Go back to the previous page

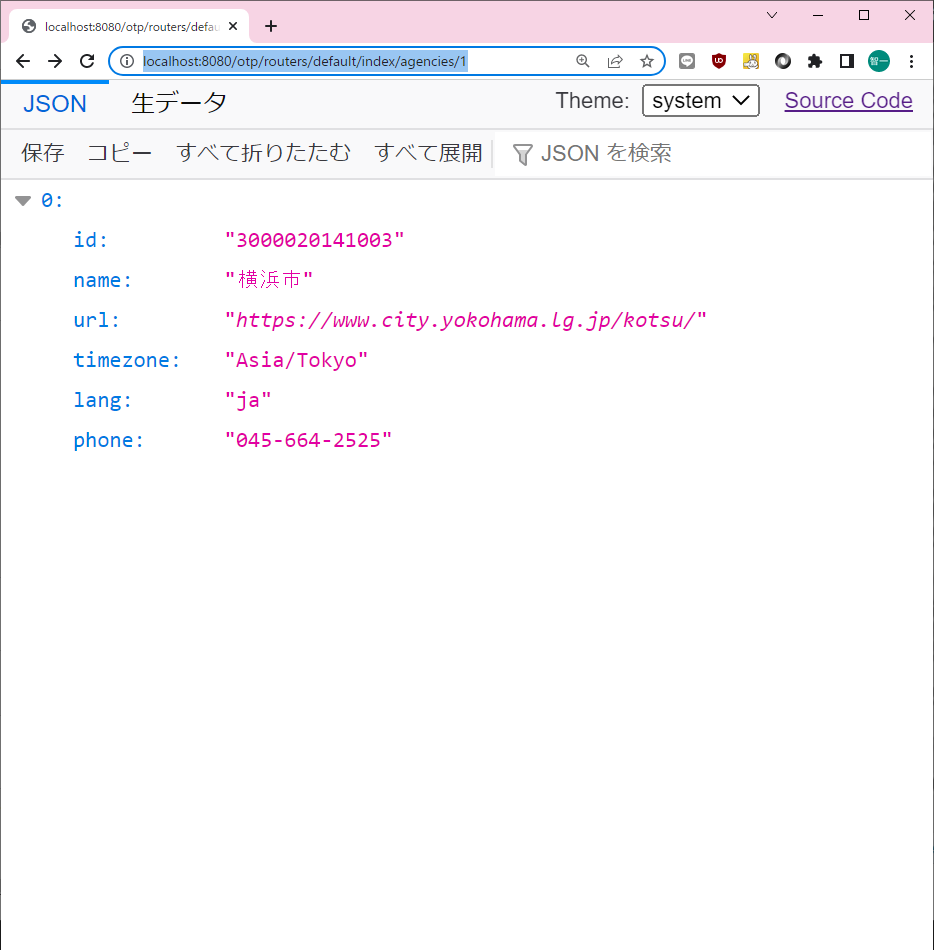pos(23,61)
